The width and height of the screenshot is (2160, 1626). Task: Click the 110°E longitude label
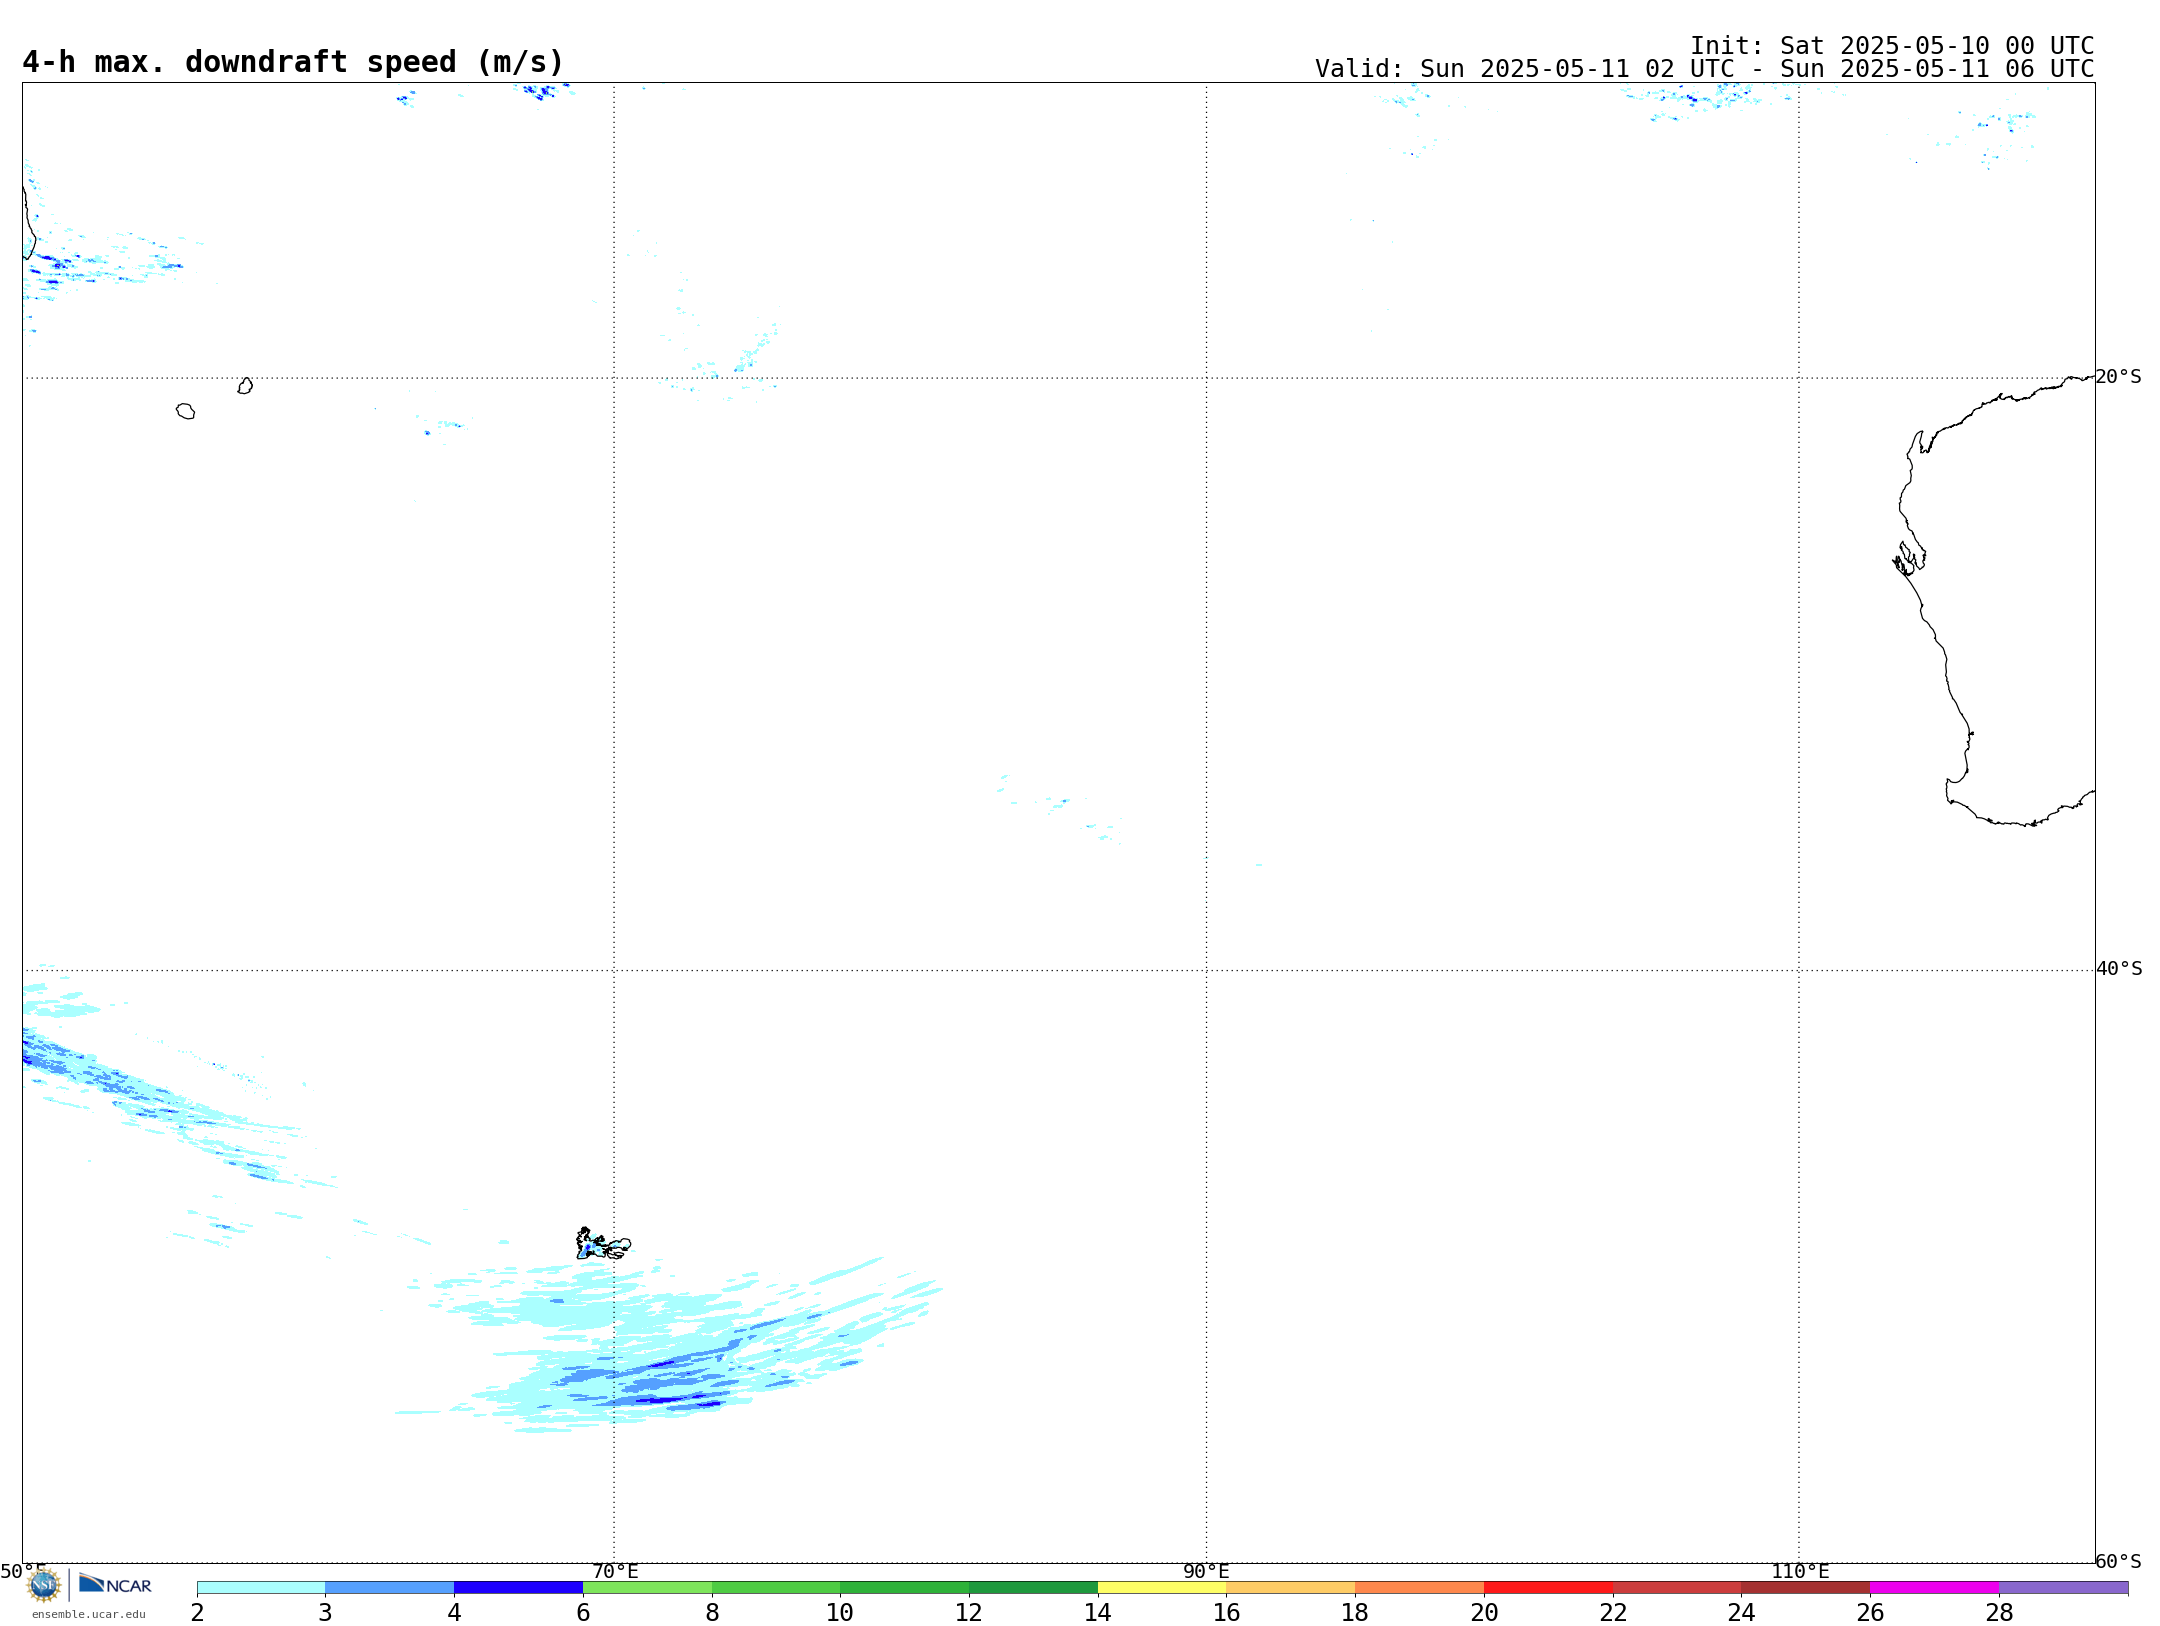coord(1800,1571)
